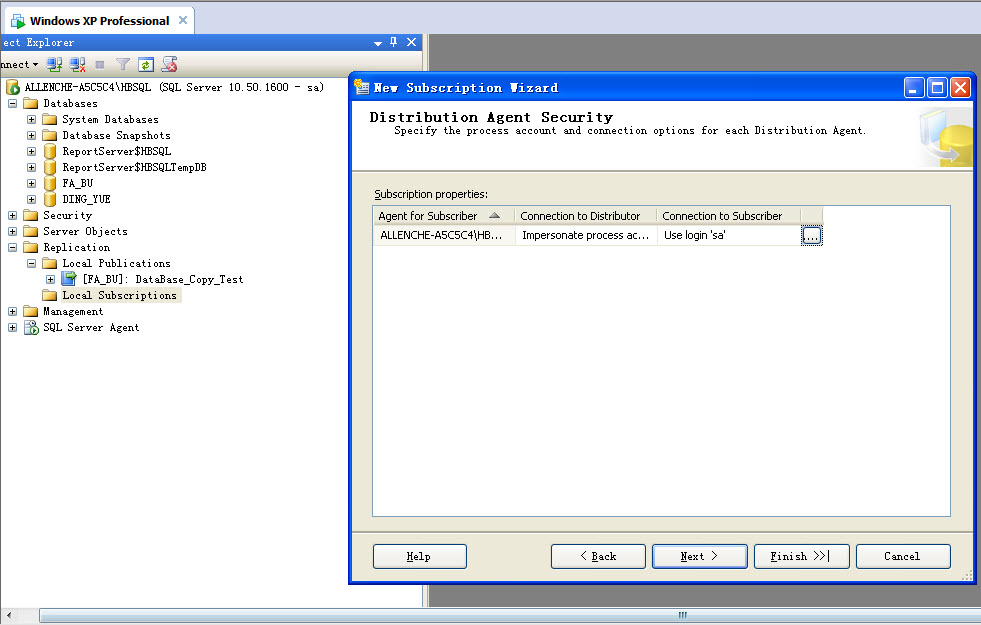Click the DataBase_Copy_Test publication icon

(69, 279)
